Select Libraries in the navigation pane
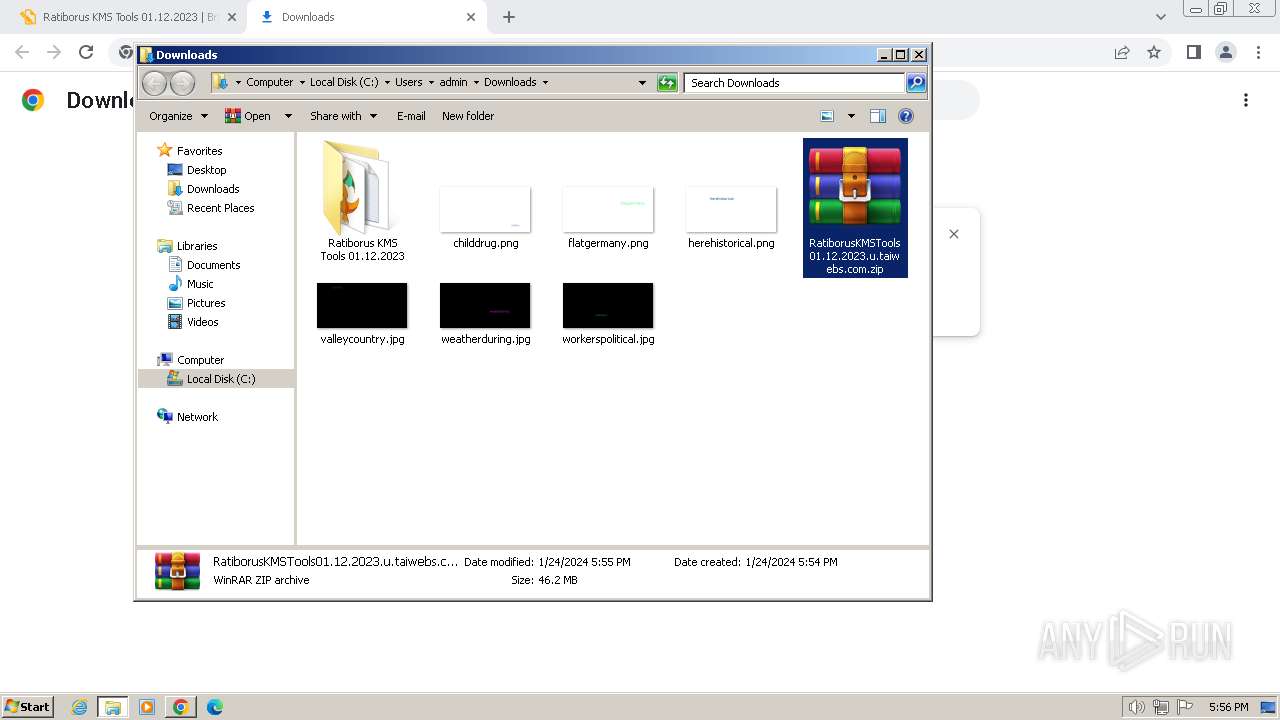 pyautogui.click(x=187, y=246)
